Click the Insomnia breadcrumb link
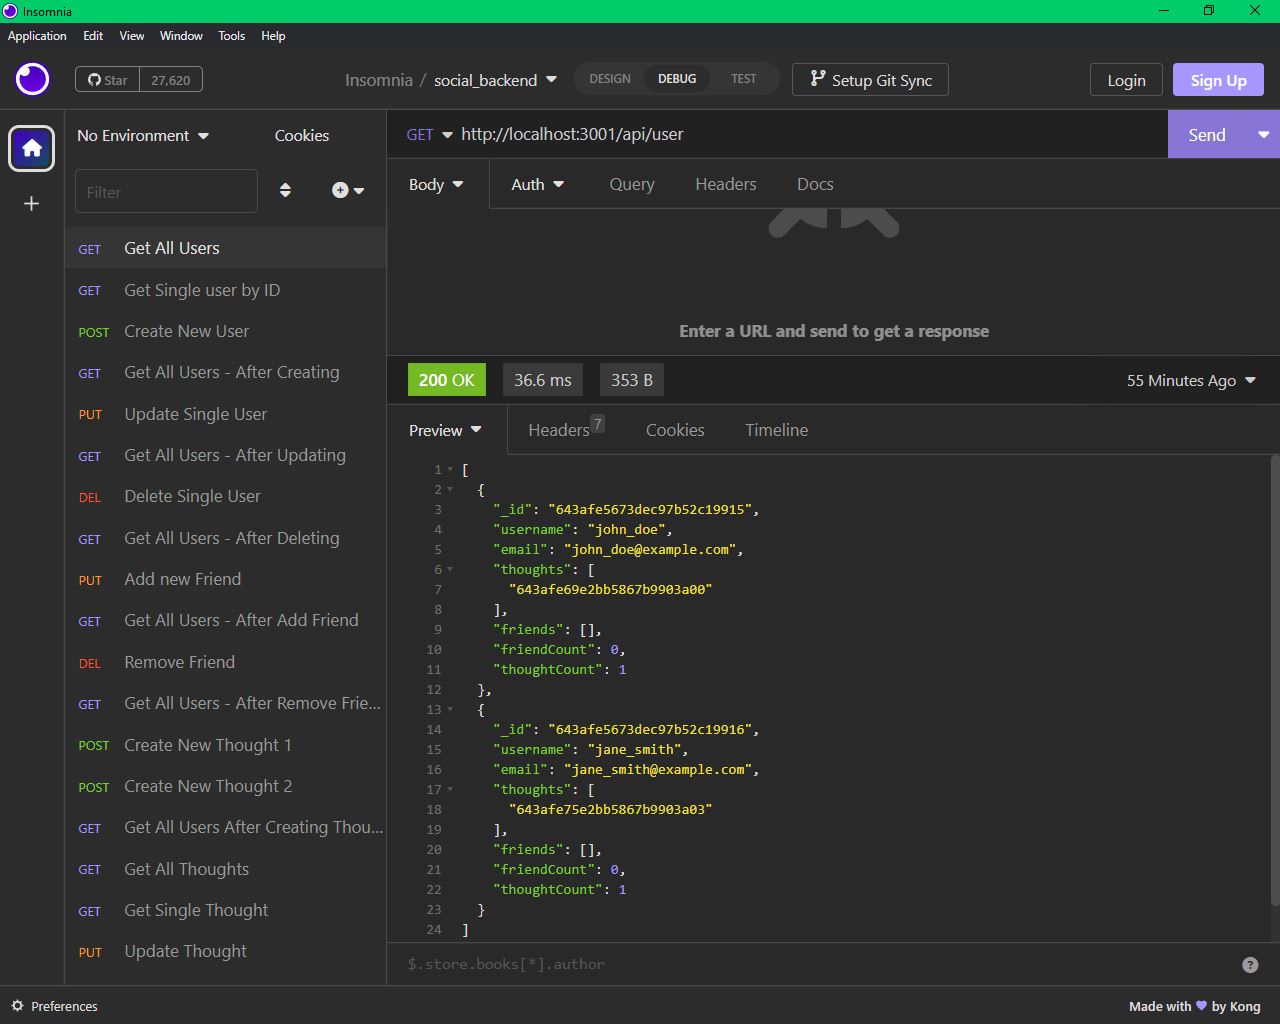The height and width of the screenshot is (1024, 1280). [378, 80]
